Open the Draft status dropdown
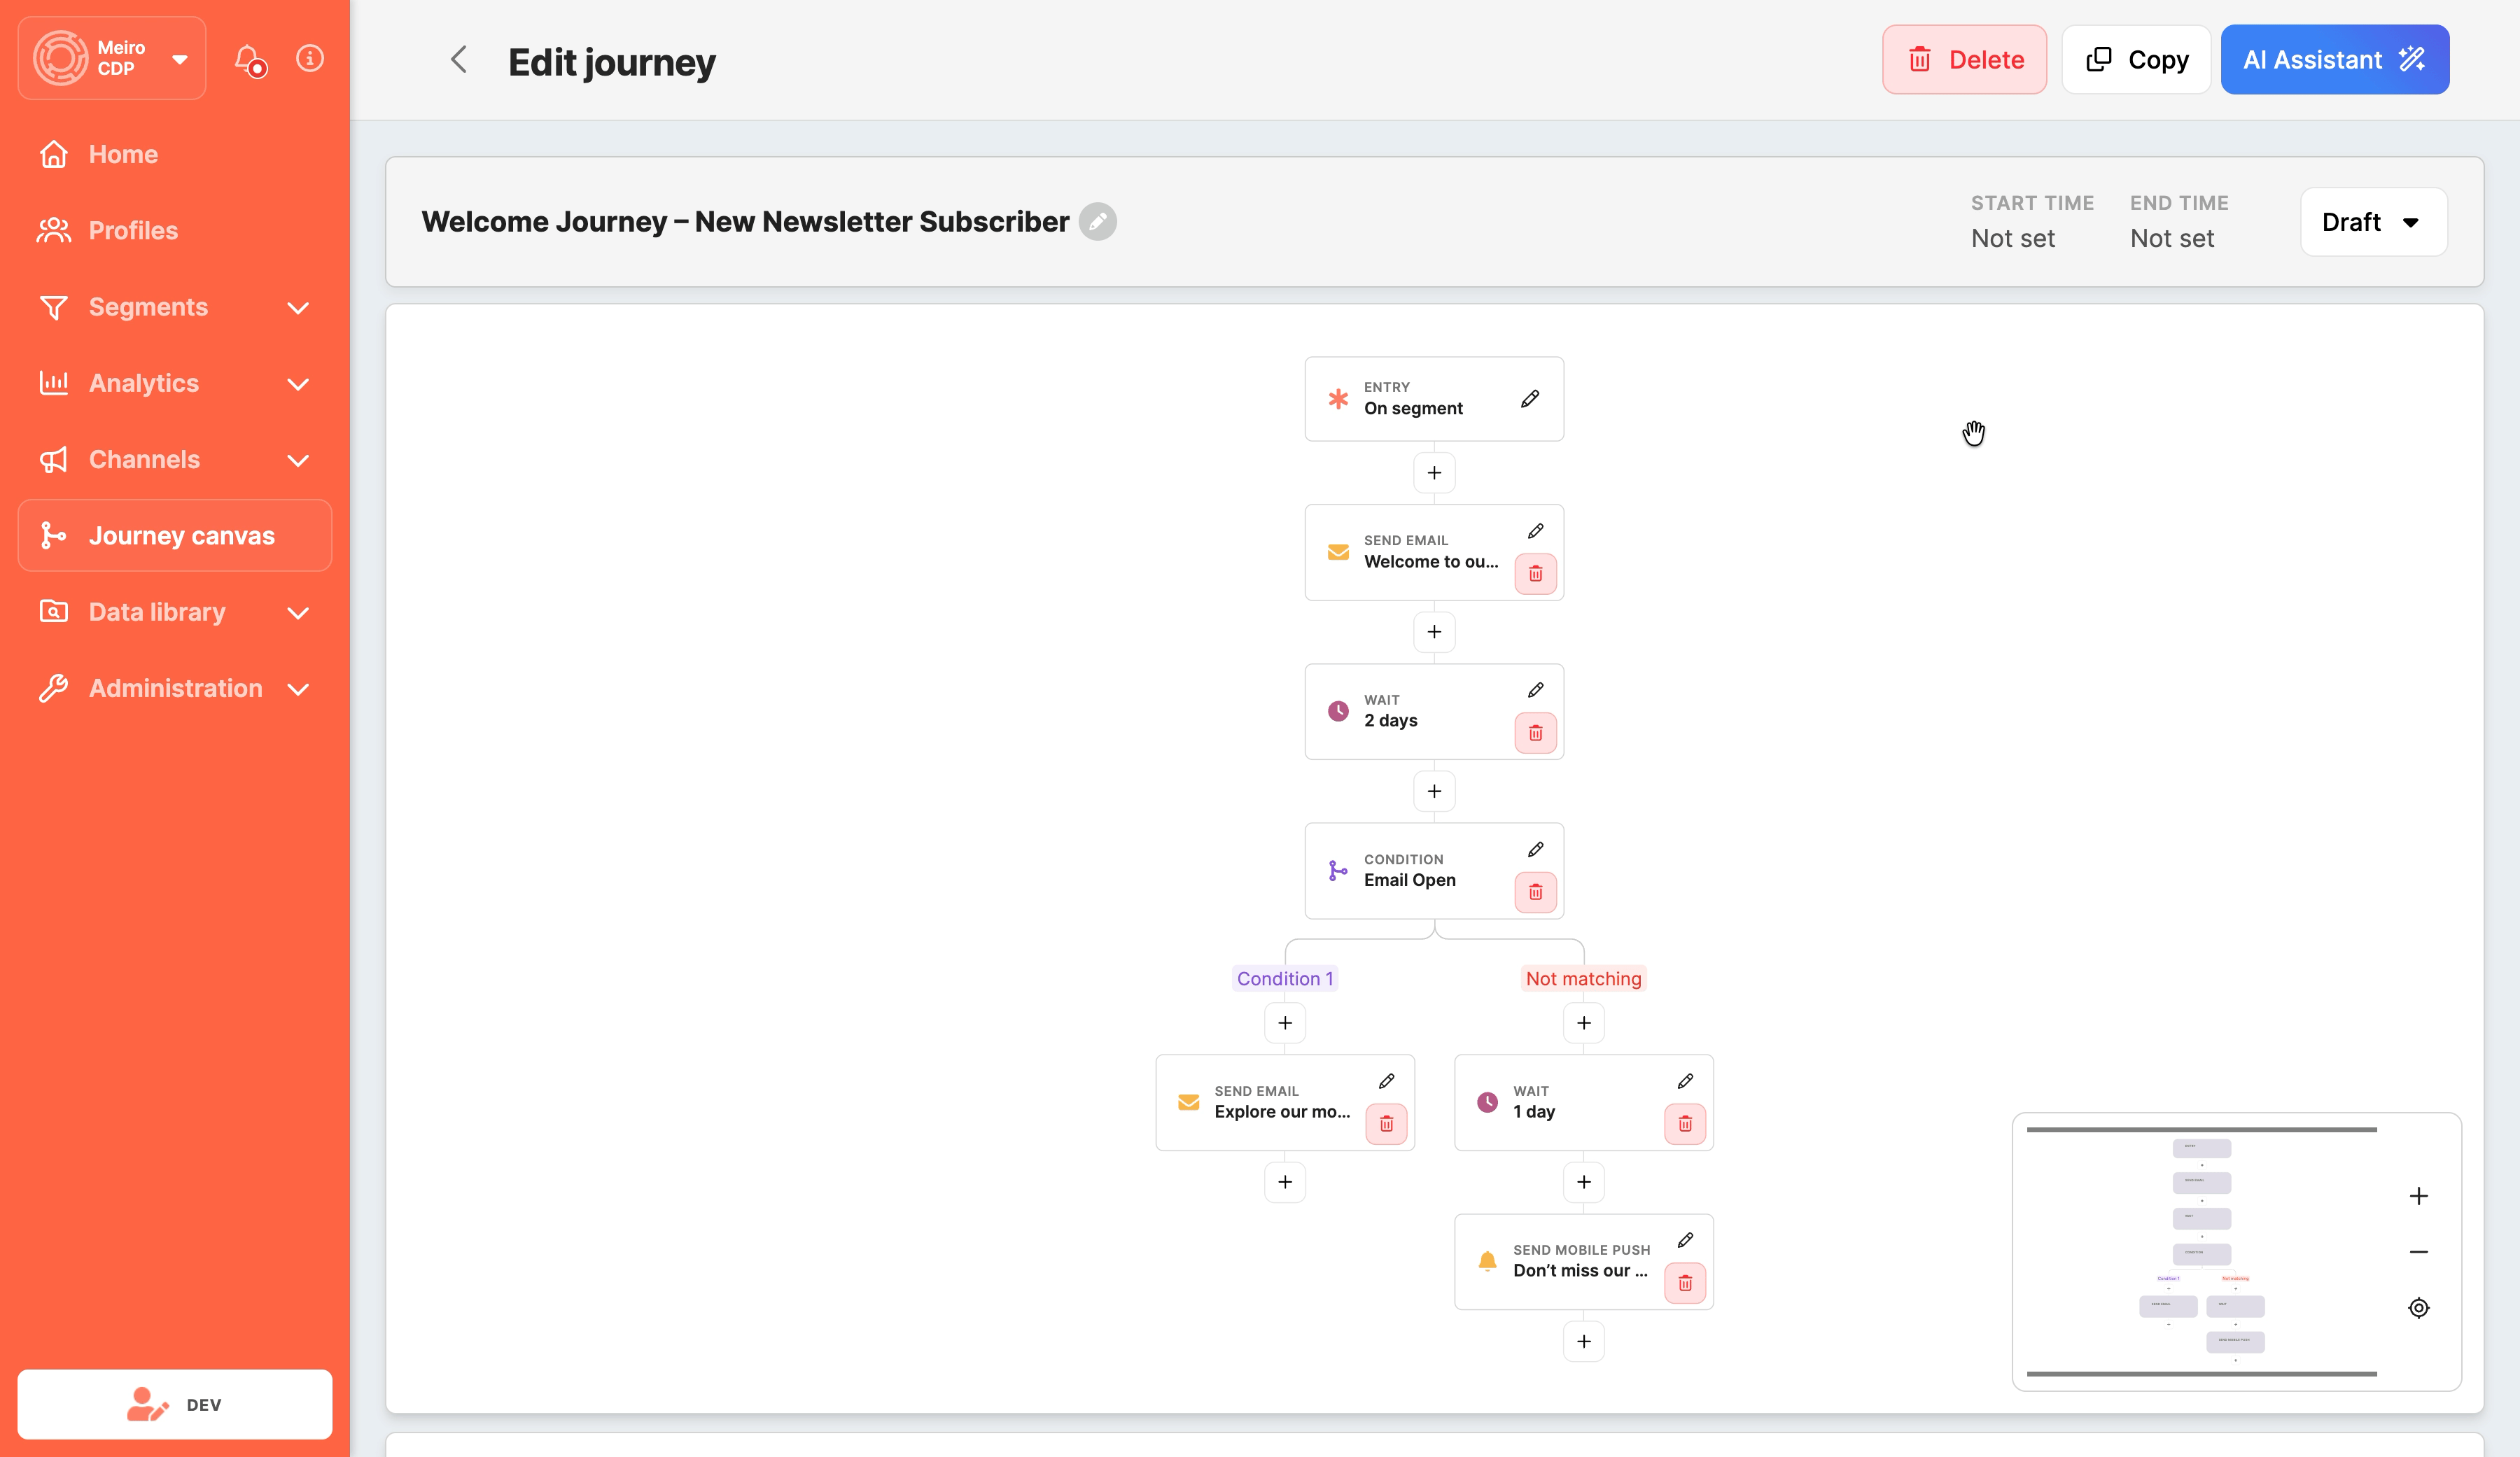Viewport: 2520px width, 1457px height. 2372,222
